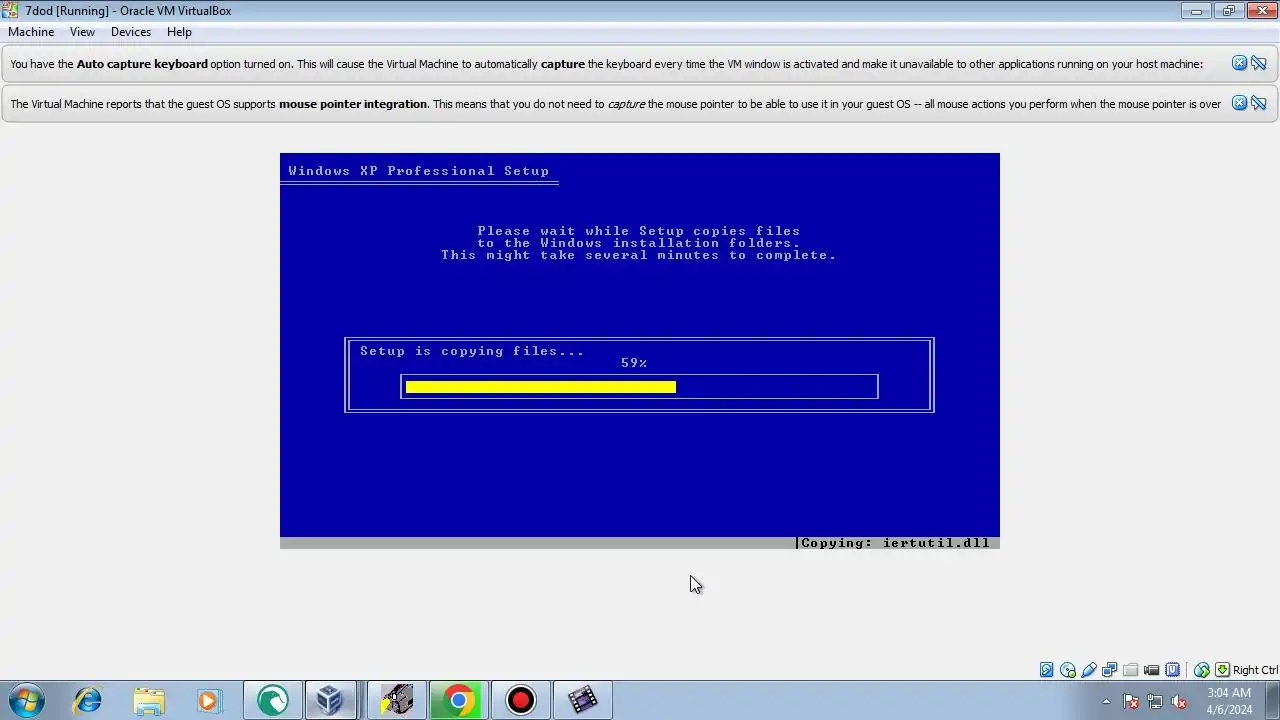1280x720 pixels.
Task: Dismiss the Auto capture keyboard notification
Action: [x=1239, y=63]
